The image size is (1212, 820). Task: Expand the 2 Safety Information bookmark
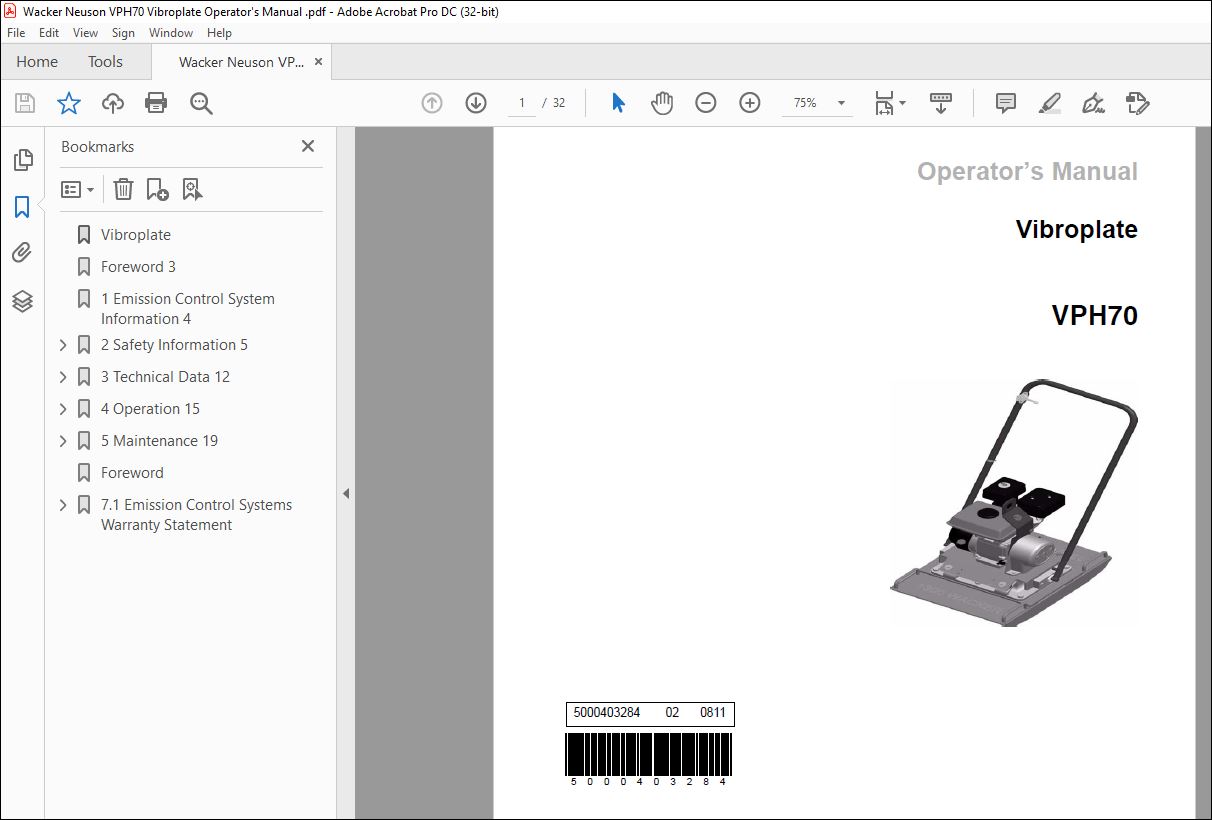point(63,345)
